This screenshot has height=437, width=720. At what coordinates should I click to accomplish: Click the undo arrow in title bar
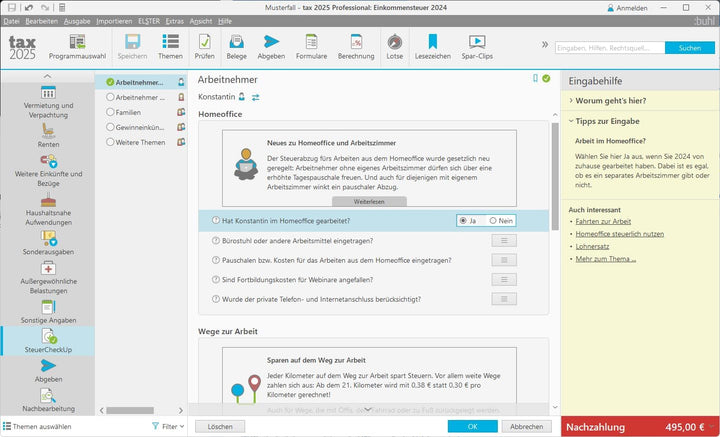point(28,7)
